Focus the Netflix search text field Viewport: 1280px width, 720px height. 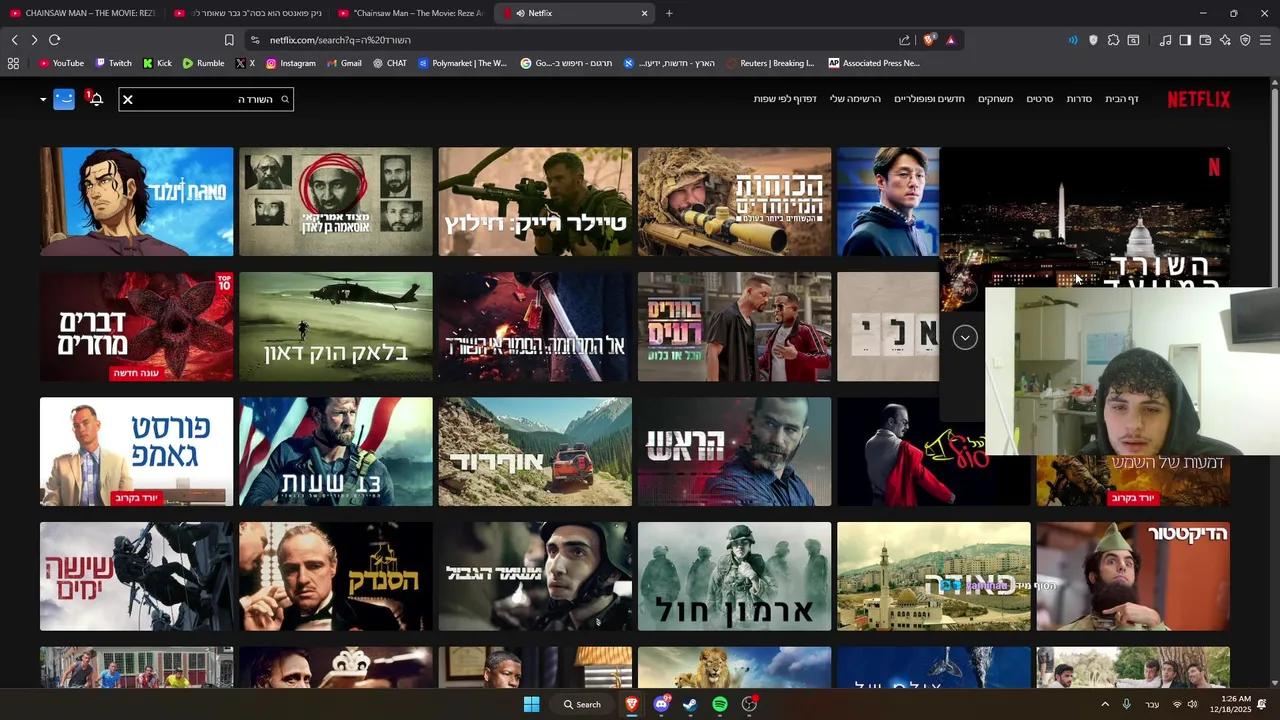click(206, 99)
